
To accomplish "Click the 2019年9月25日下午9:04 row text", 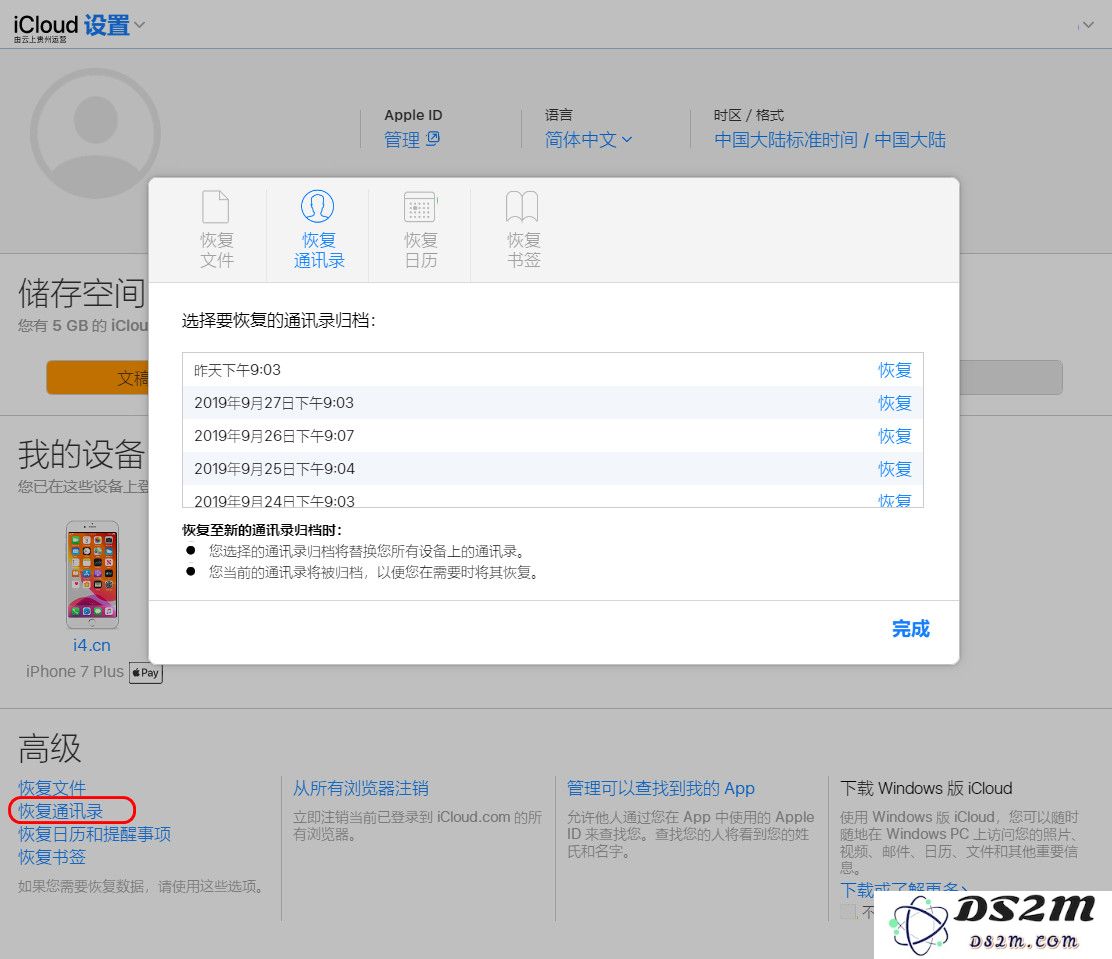I will click(x=274, y=469).
